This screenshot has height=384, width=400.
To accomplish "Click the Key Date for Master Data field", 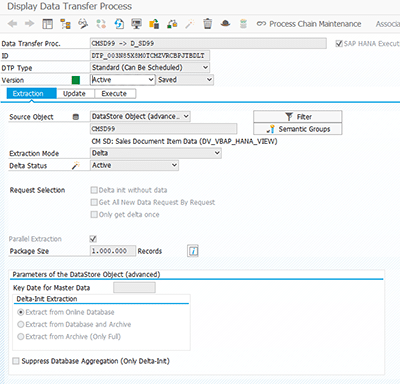I will coord(134,287).
